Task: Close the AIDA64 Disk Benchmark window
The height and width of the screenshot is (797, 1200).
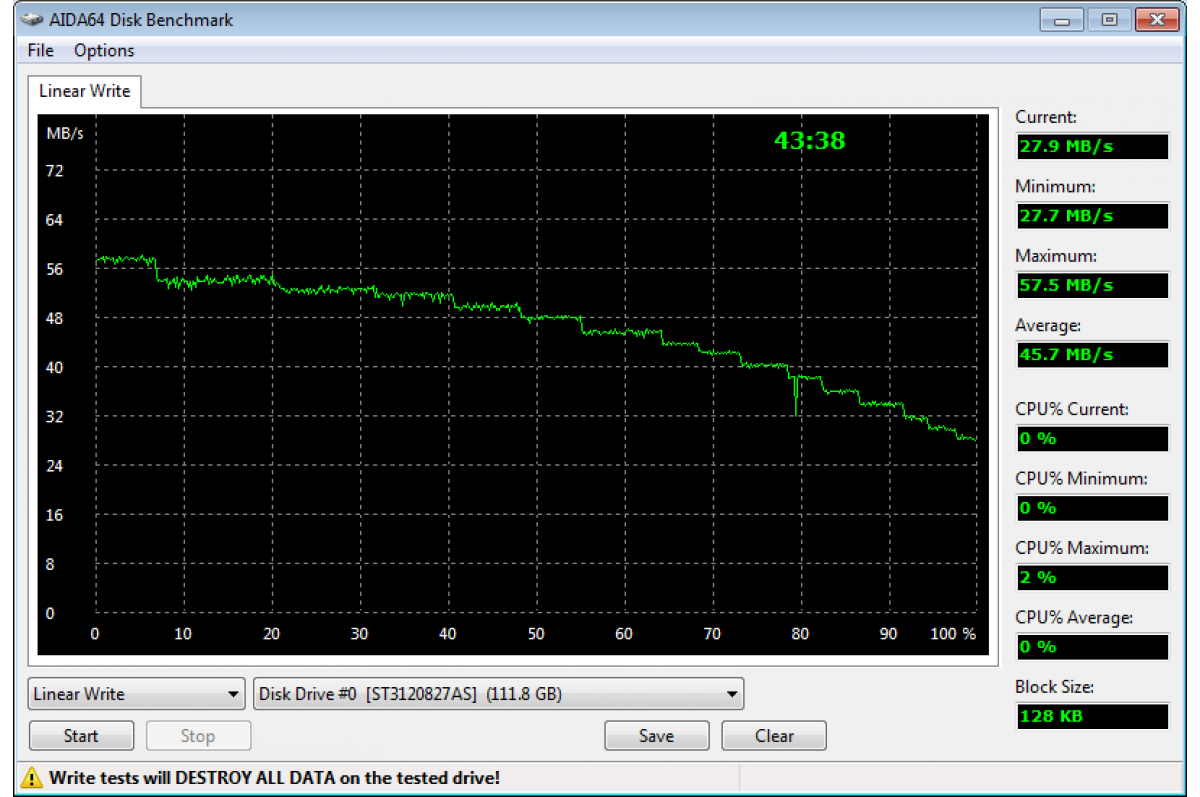Action: click(x=1156, y=19)
